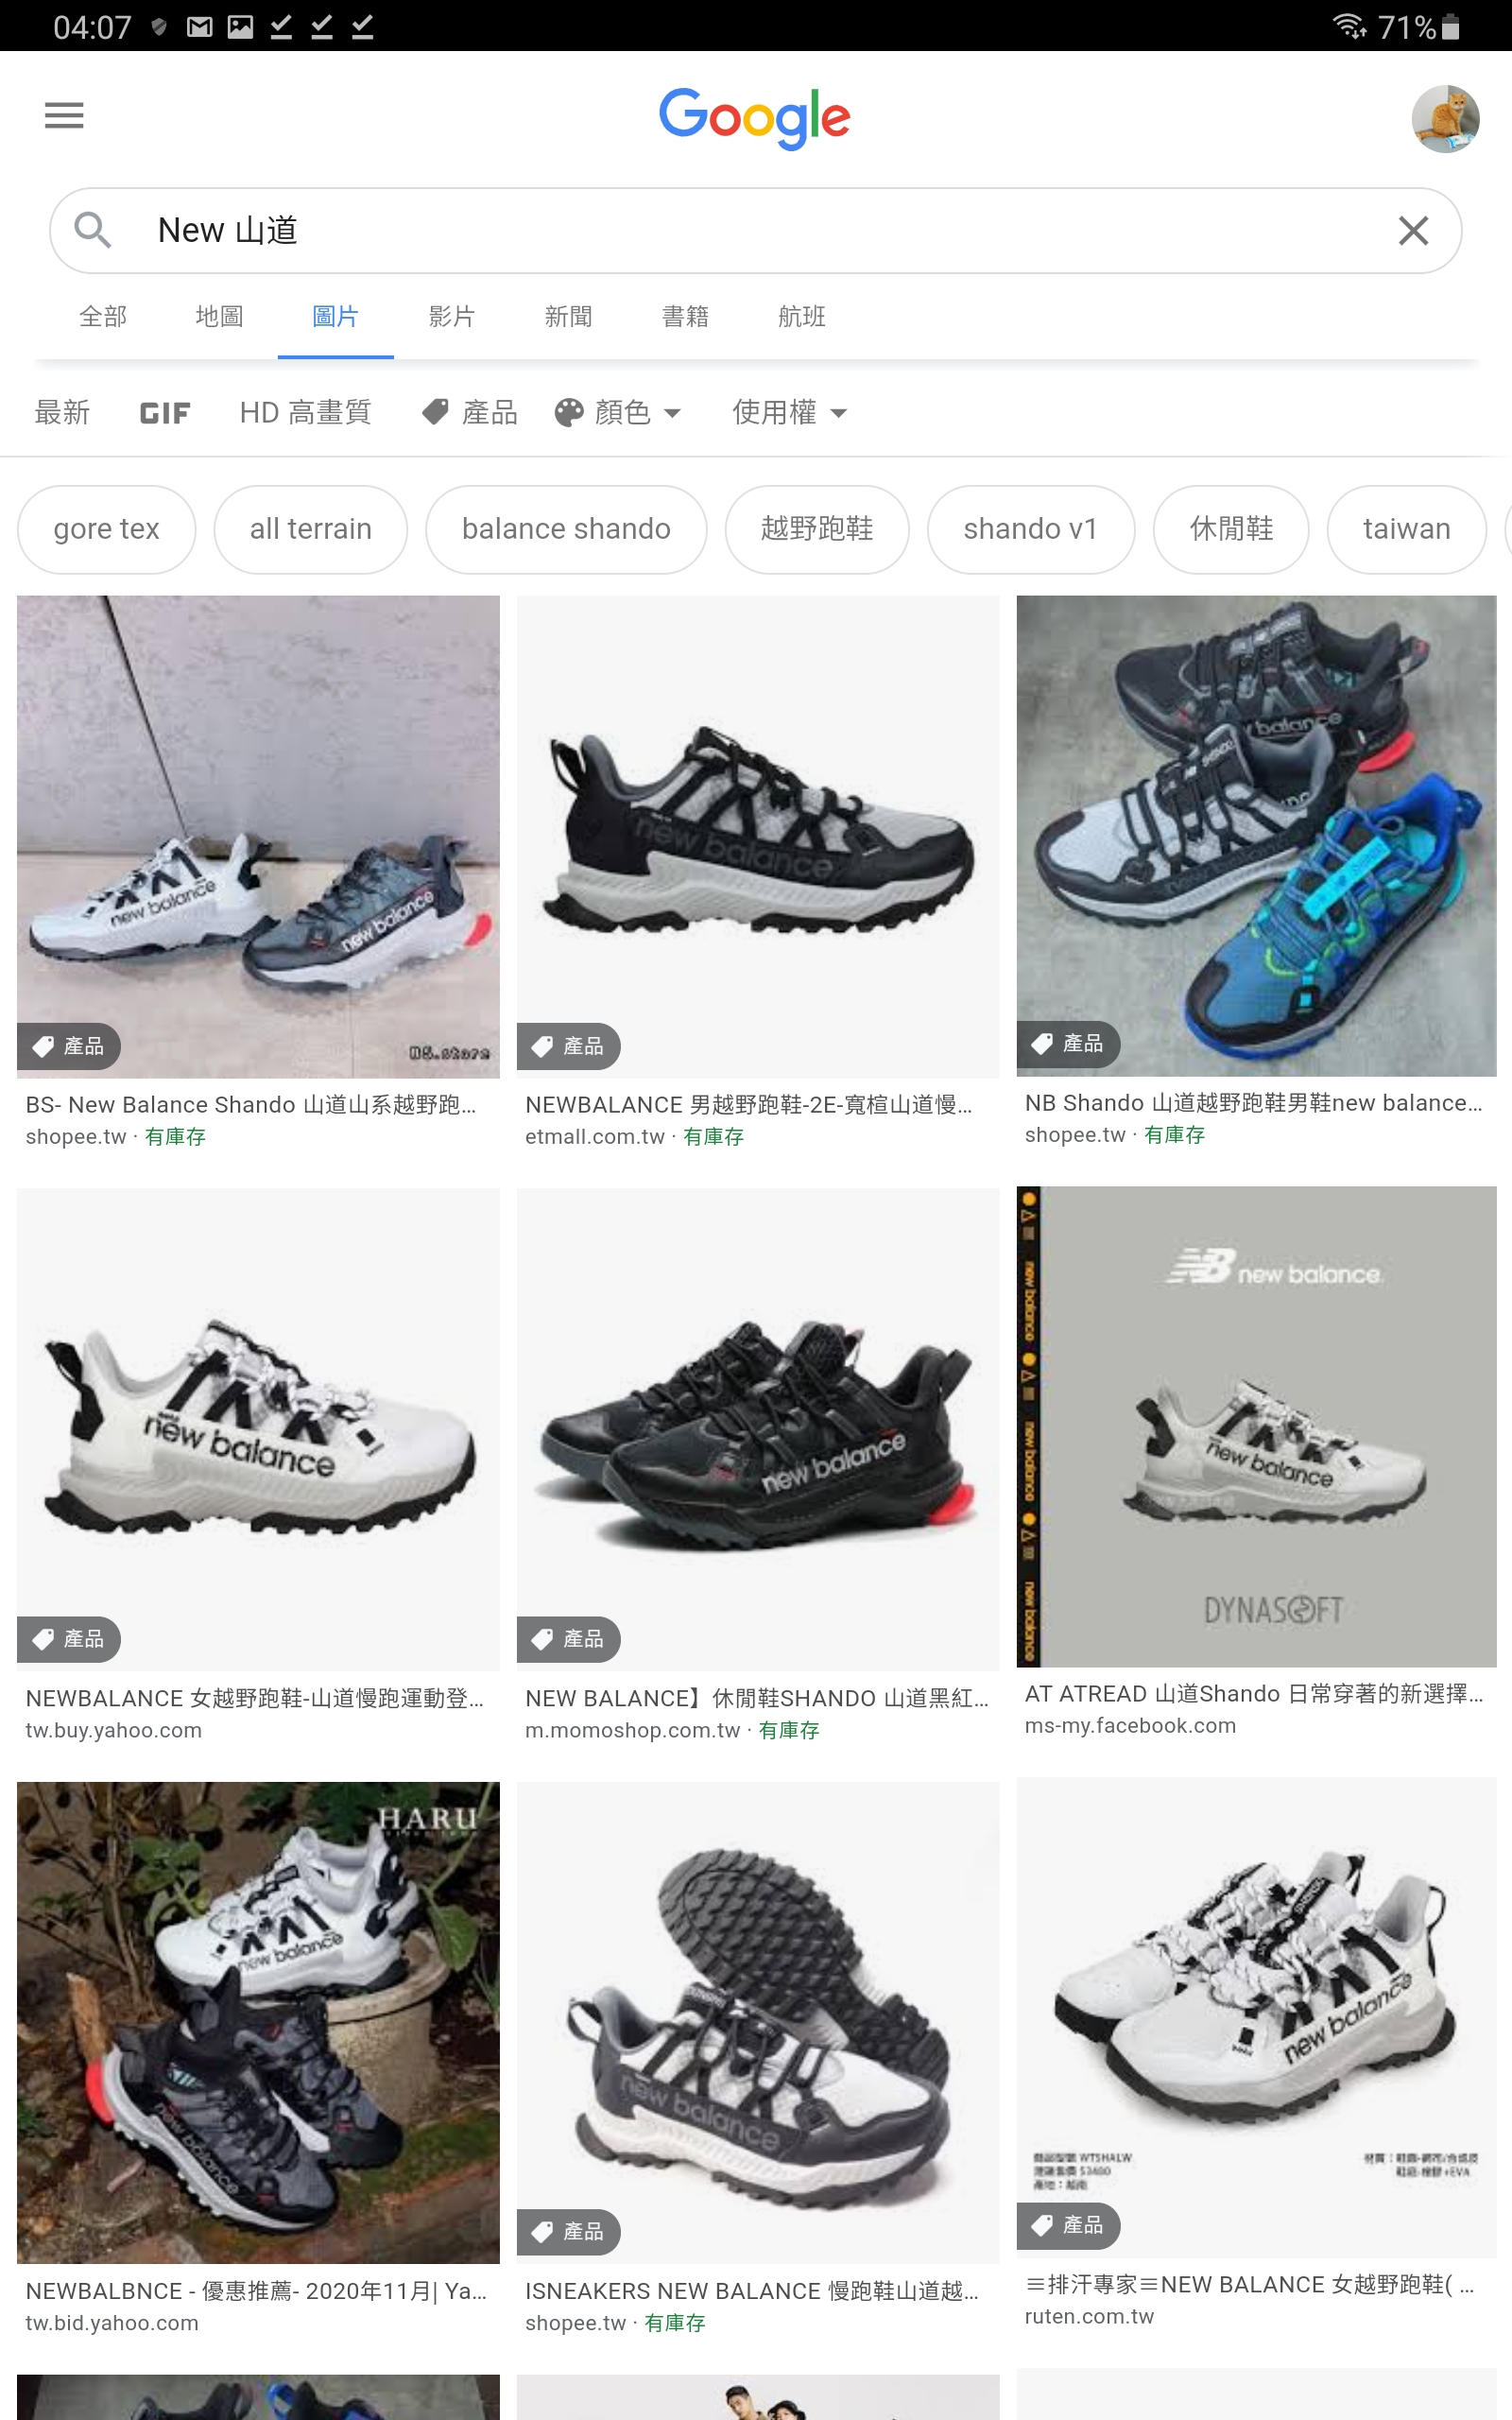Select the GIF filter
The width and height of the screenshot is (1512, 2420).
[165, 413]
